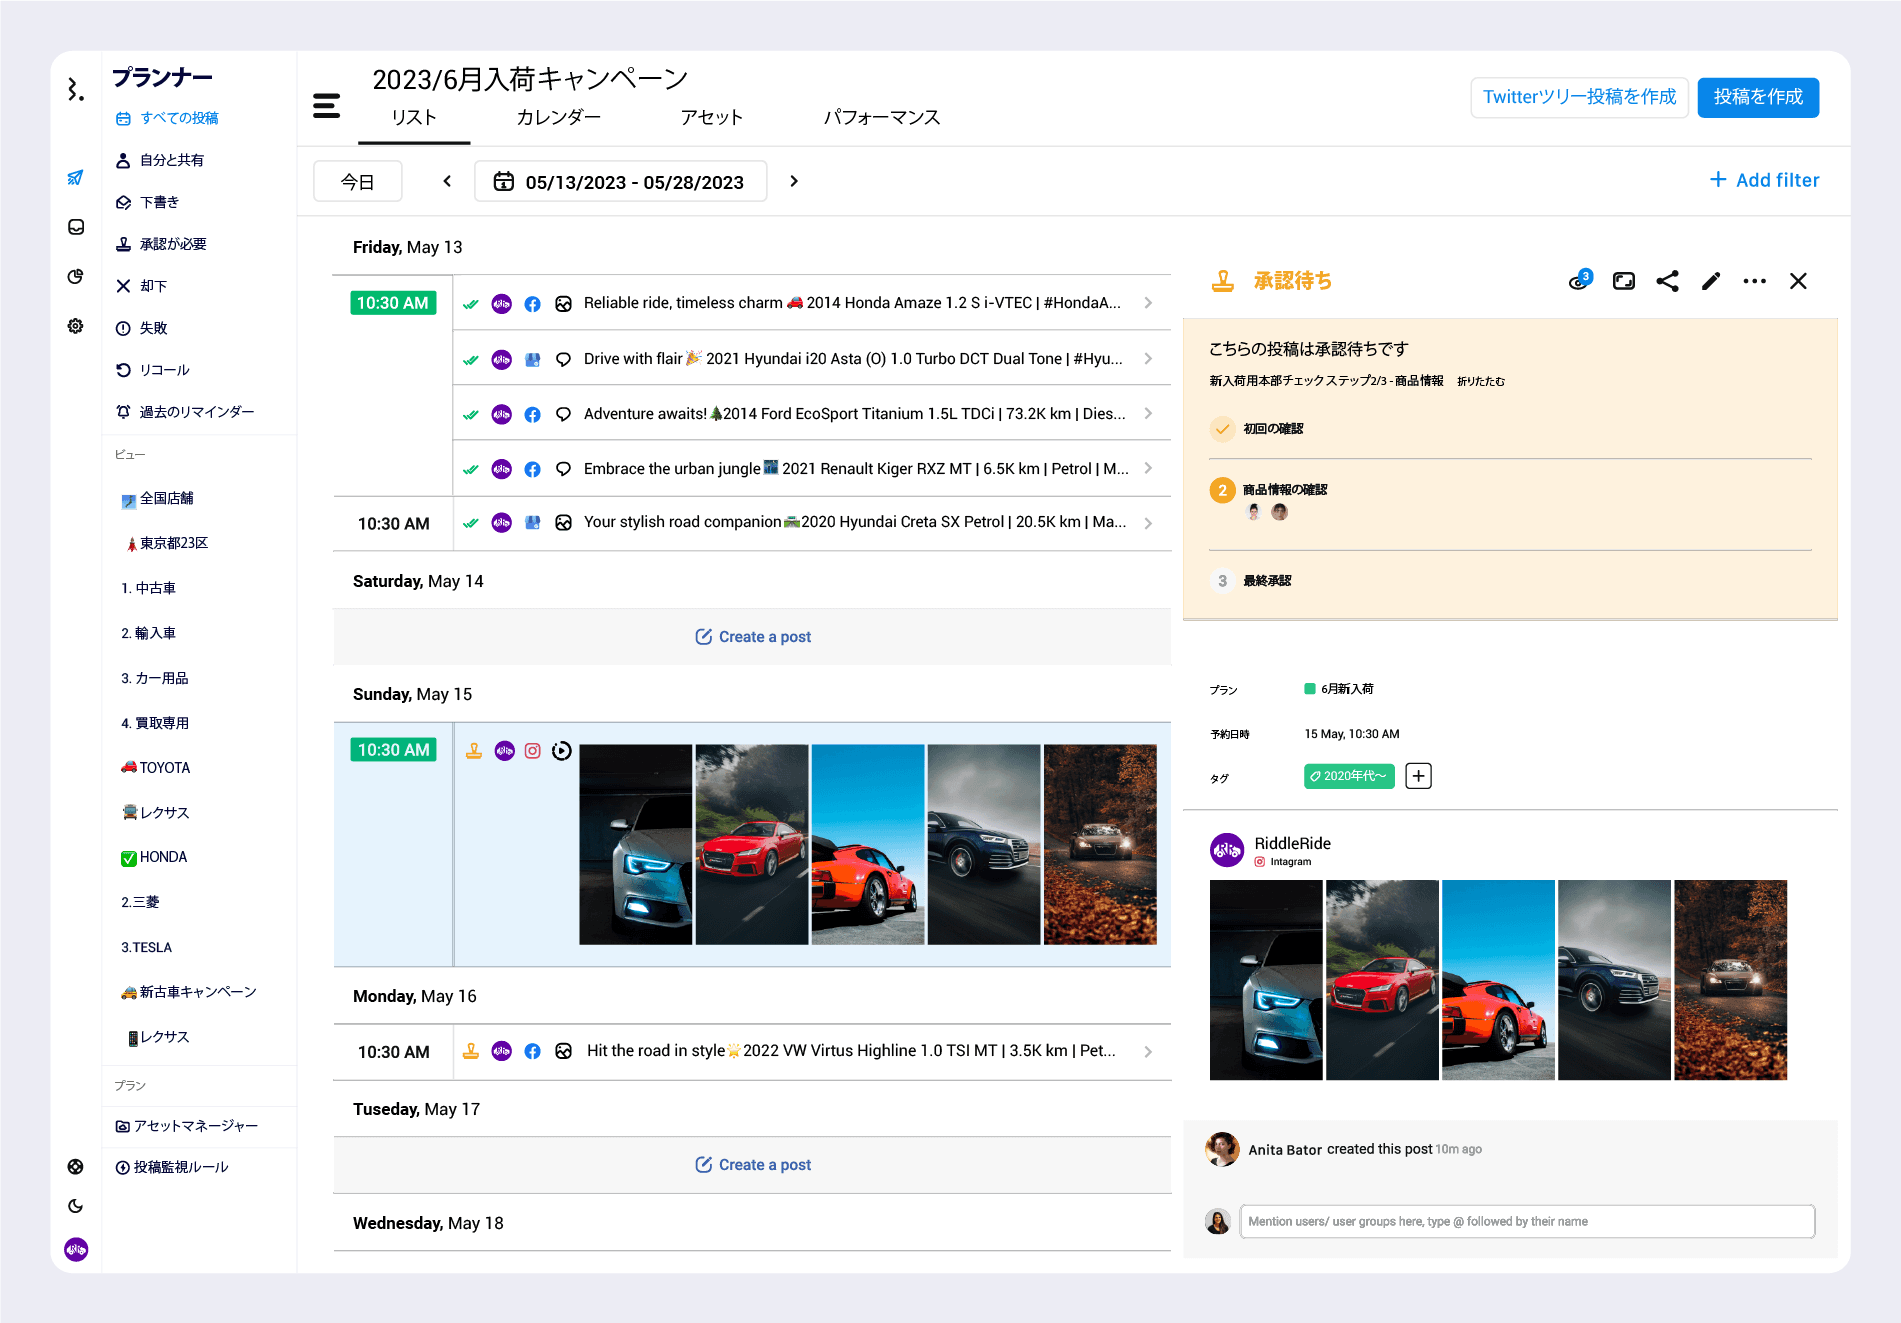The height and width of the screenshot is (1323, 1901).
Task: Switch to the カレンダー tab
Action: (x=558, y=117)
